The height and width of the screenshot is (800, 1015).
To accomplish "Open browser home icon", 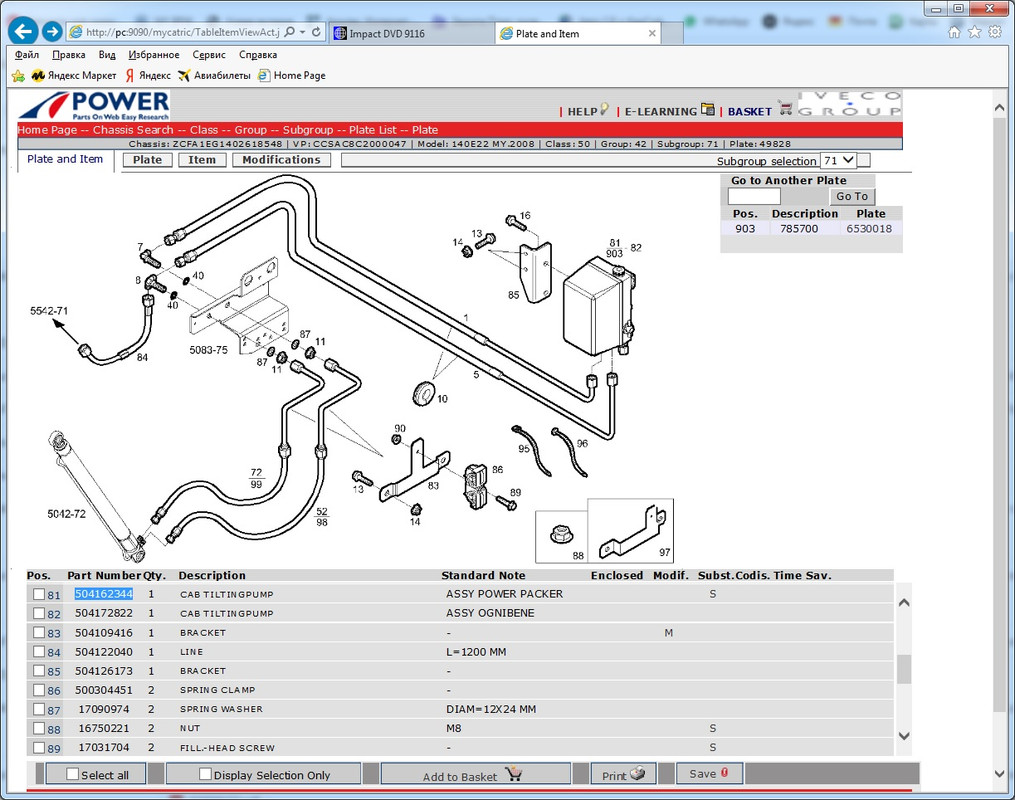I will point(954,32).
